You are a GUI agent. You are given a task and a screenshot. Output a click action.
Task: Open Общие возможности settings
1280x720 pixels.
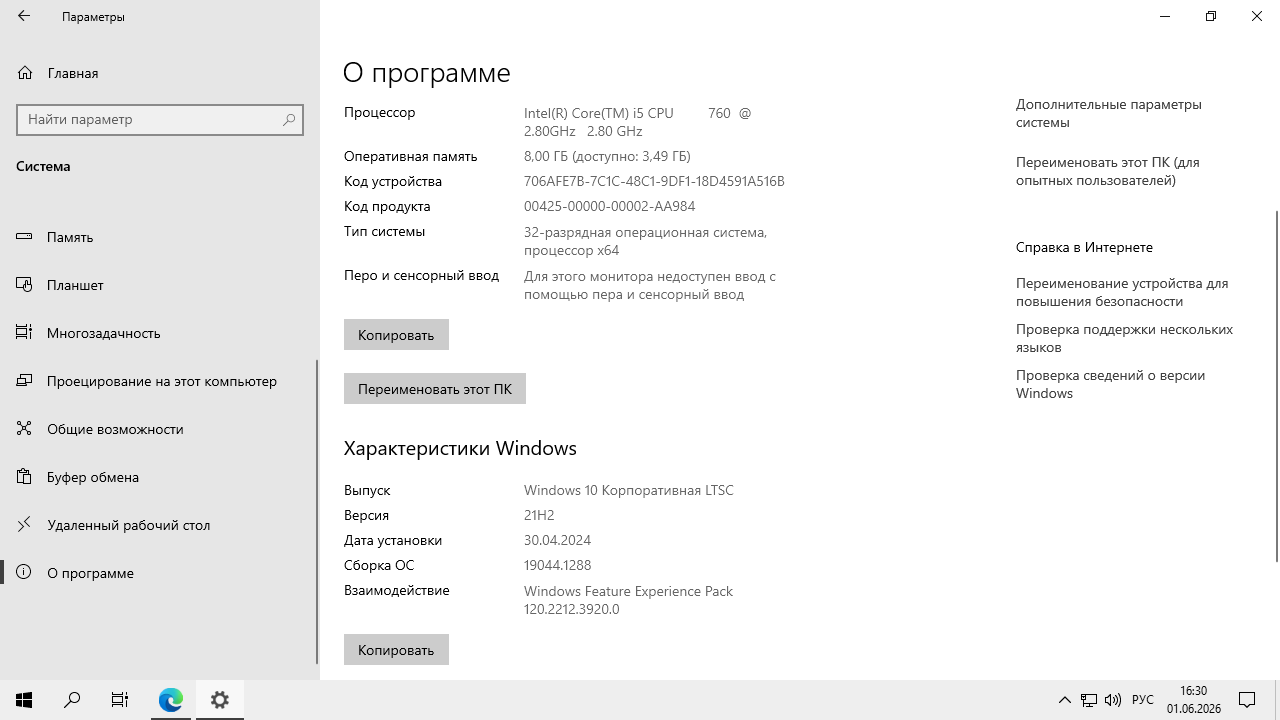point(160,429)
